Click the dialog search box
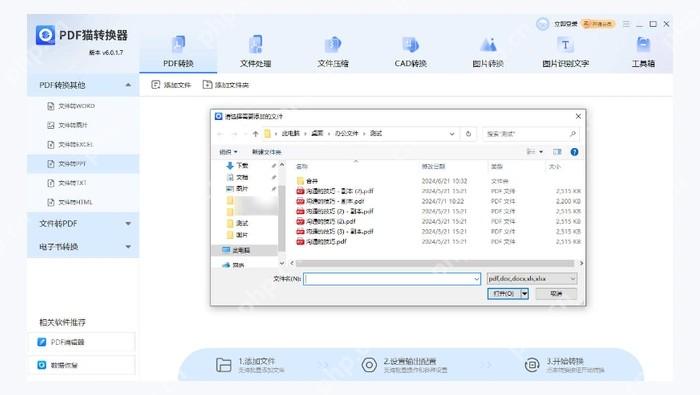This screenshot has width=700, height=395. coord(530,133)
